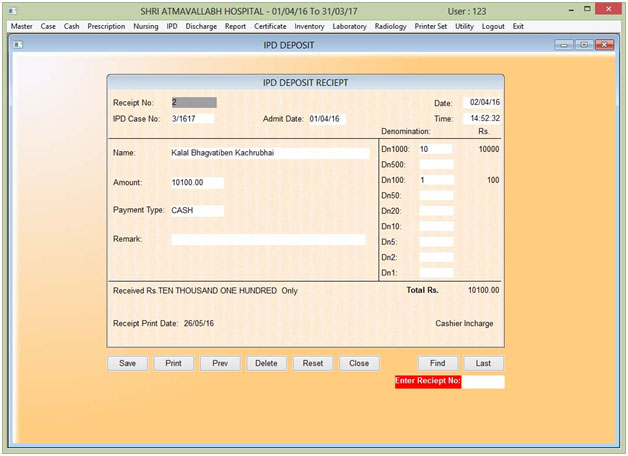Screen dimensions: 628x456
Task: Go to previous receipt with Prev
Action: coord(220,363)
